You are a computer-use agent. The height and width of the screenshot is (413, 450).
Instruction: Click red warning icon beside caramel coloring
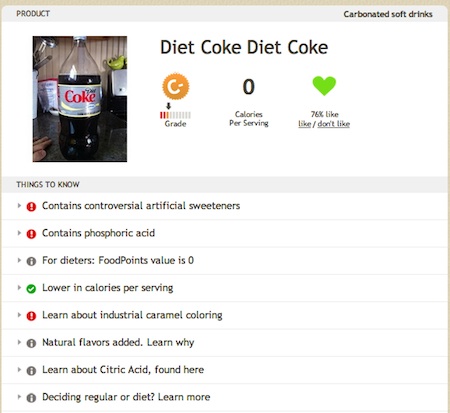[x=31, y=316]
